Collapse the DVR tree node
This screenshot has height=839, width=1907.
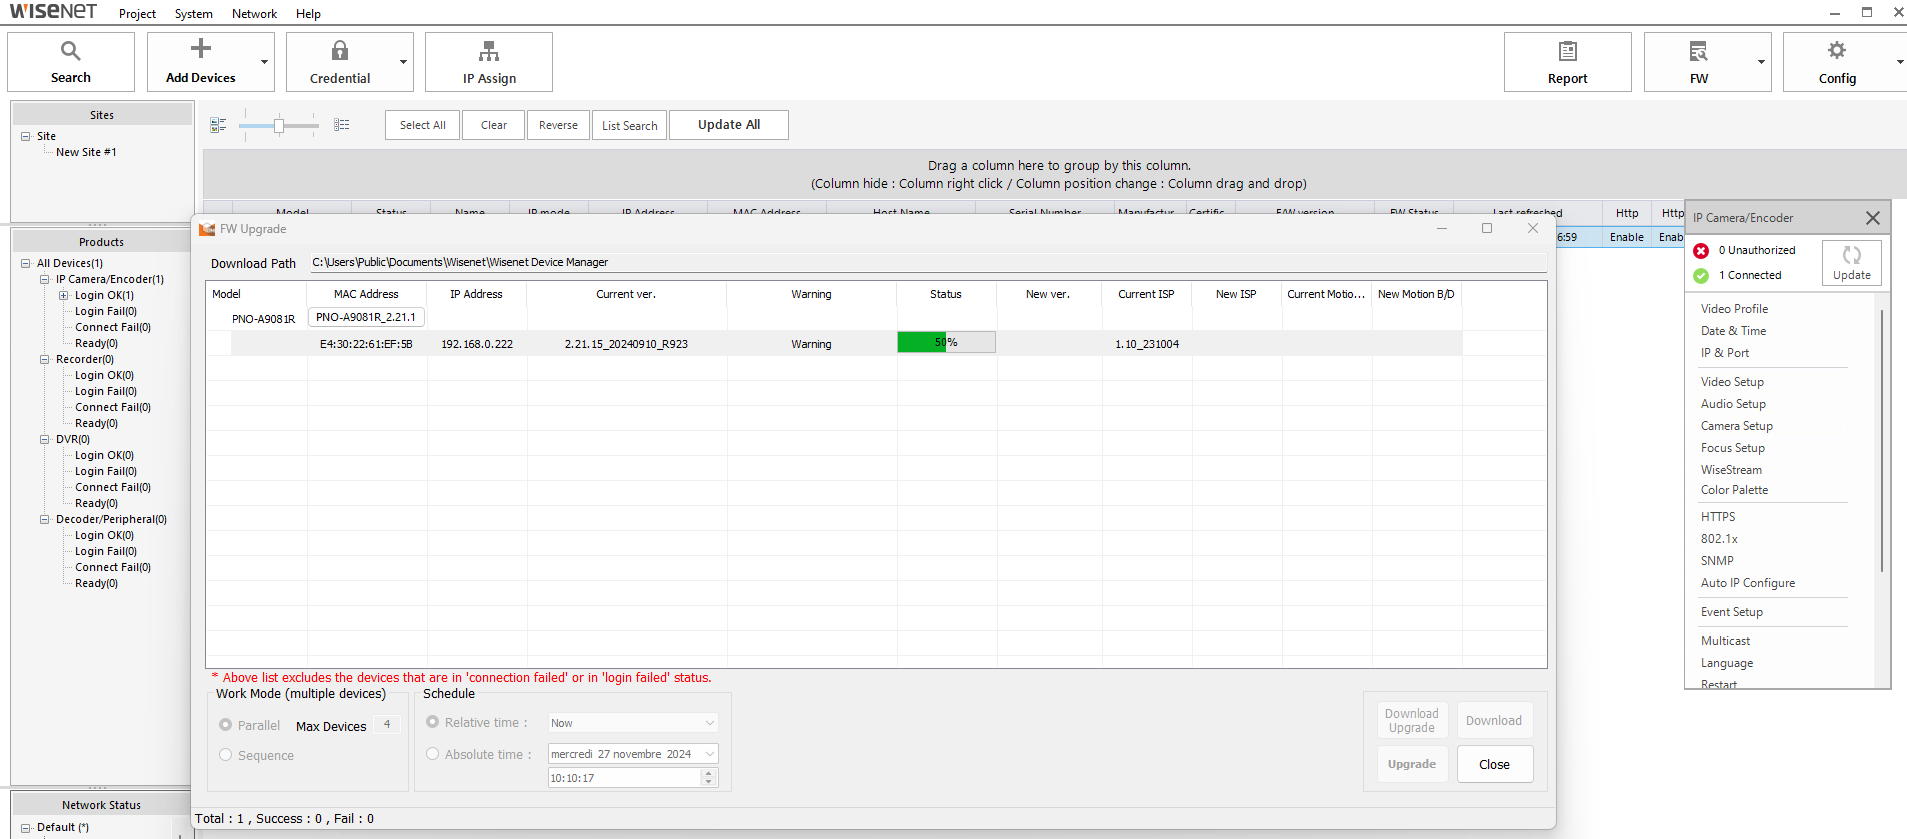[x=45, y=440]
